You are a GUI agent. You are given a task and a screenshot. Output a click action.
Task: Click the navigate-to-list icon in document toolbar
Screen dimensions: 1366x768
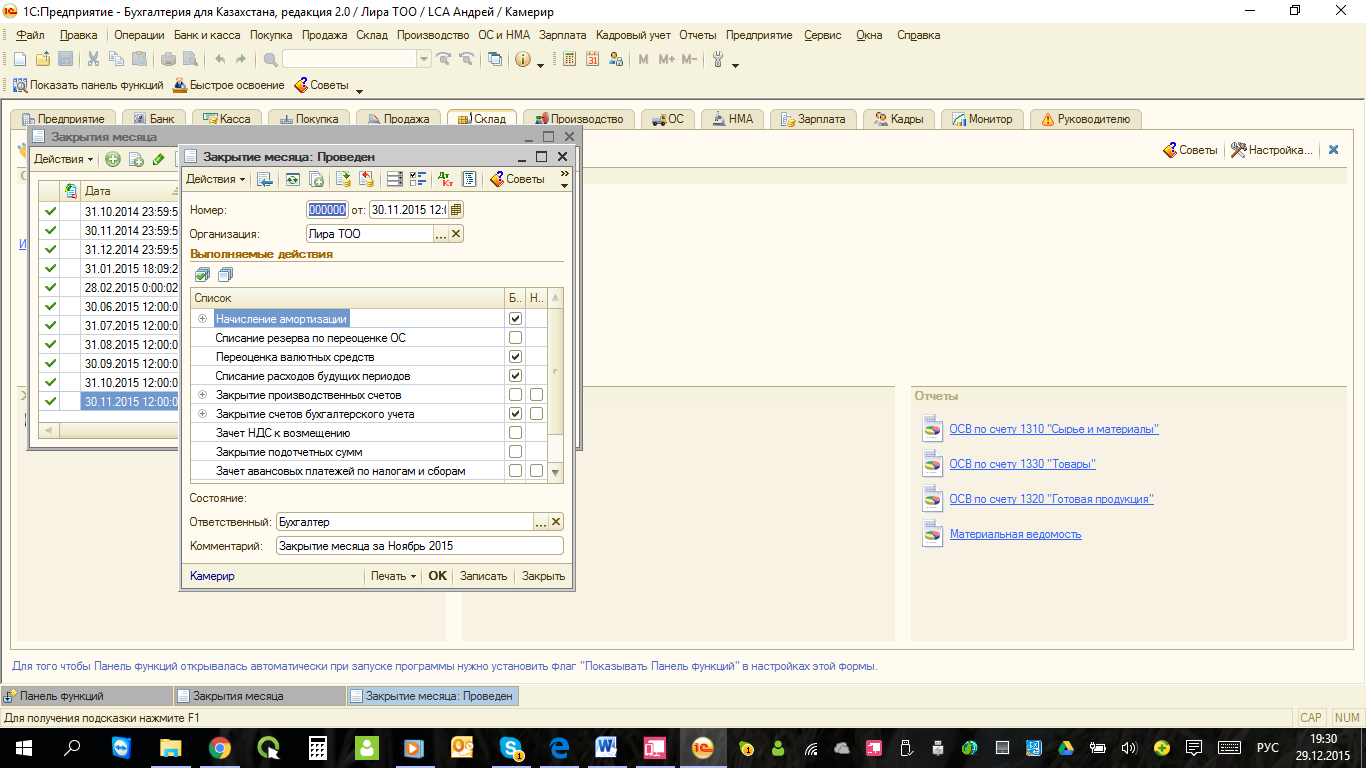[264, 179]
